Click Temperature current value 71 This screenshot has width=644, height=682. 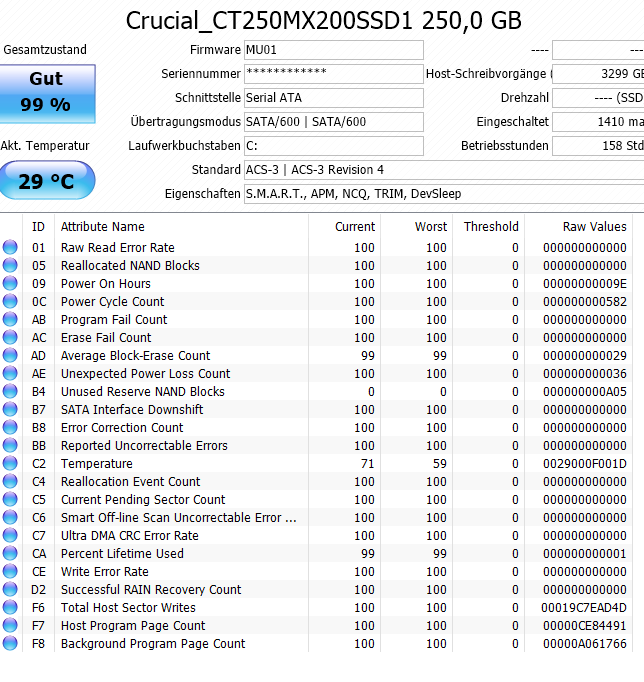pyautogui.click(x=367, y=464)
